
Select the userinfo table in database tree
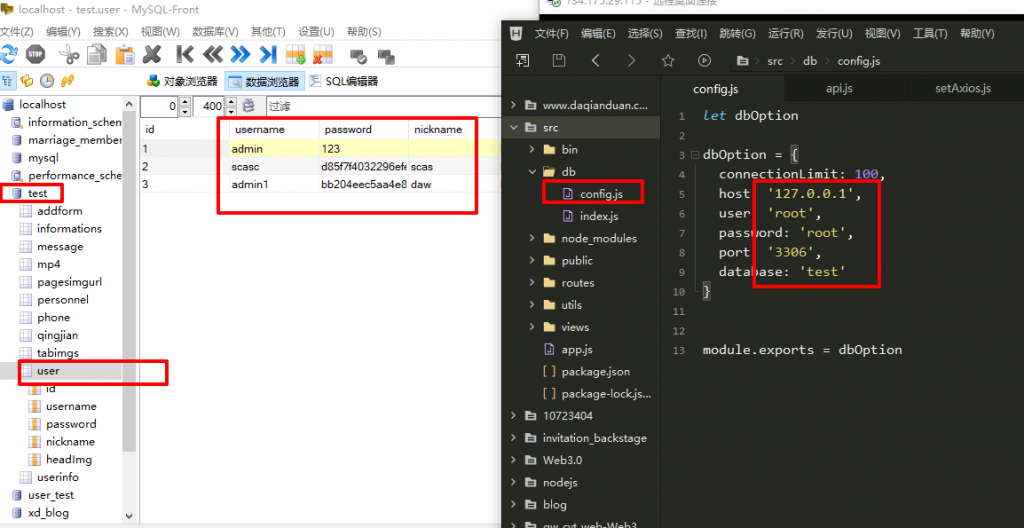pyautogui.click(x=57, y=477)
